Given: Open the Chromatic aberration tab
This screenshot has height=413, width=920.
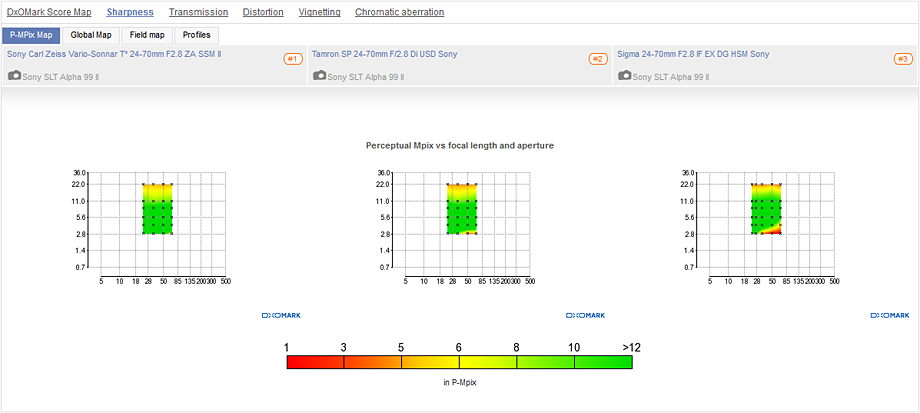Looking at the screenshot, I should (x=400, y=12).
